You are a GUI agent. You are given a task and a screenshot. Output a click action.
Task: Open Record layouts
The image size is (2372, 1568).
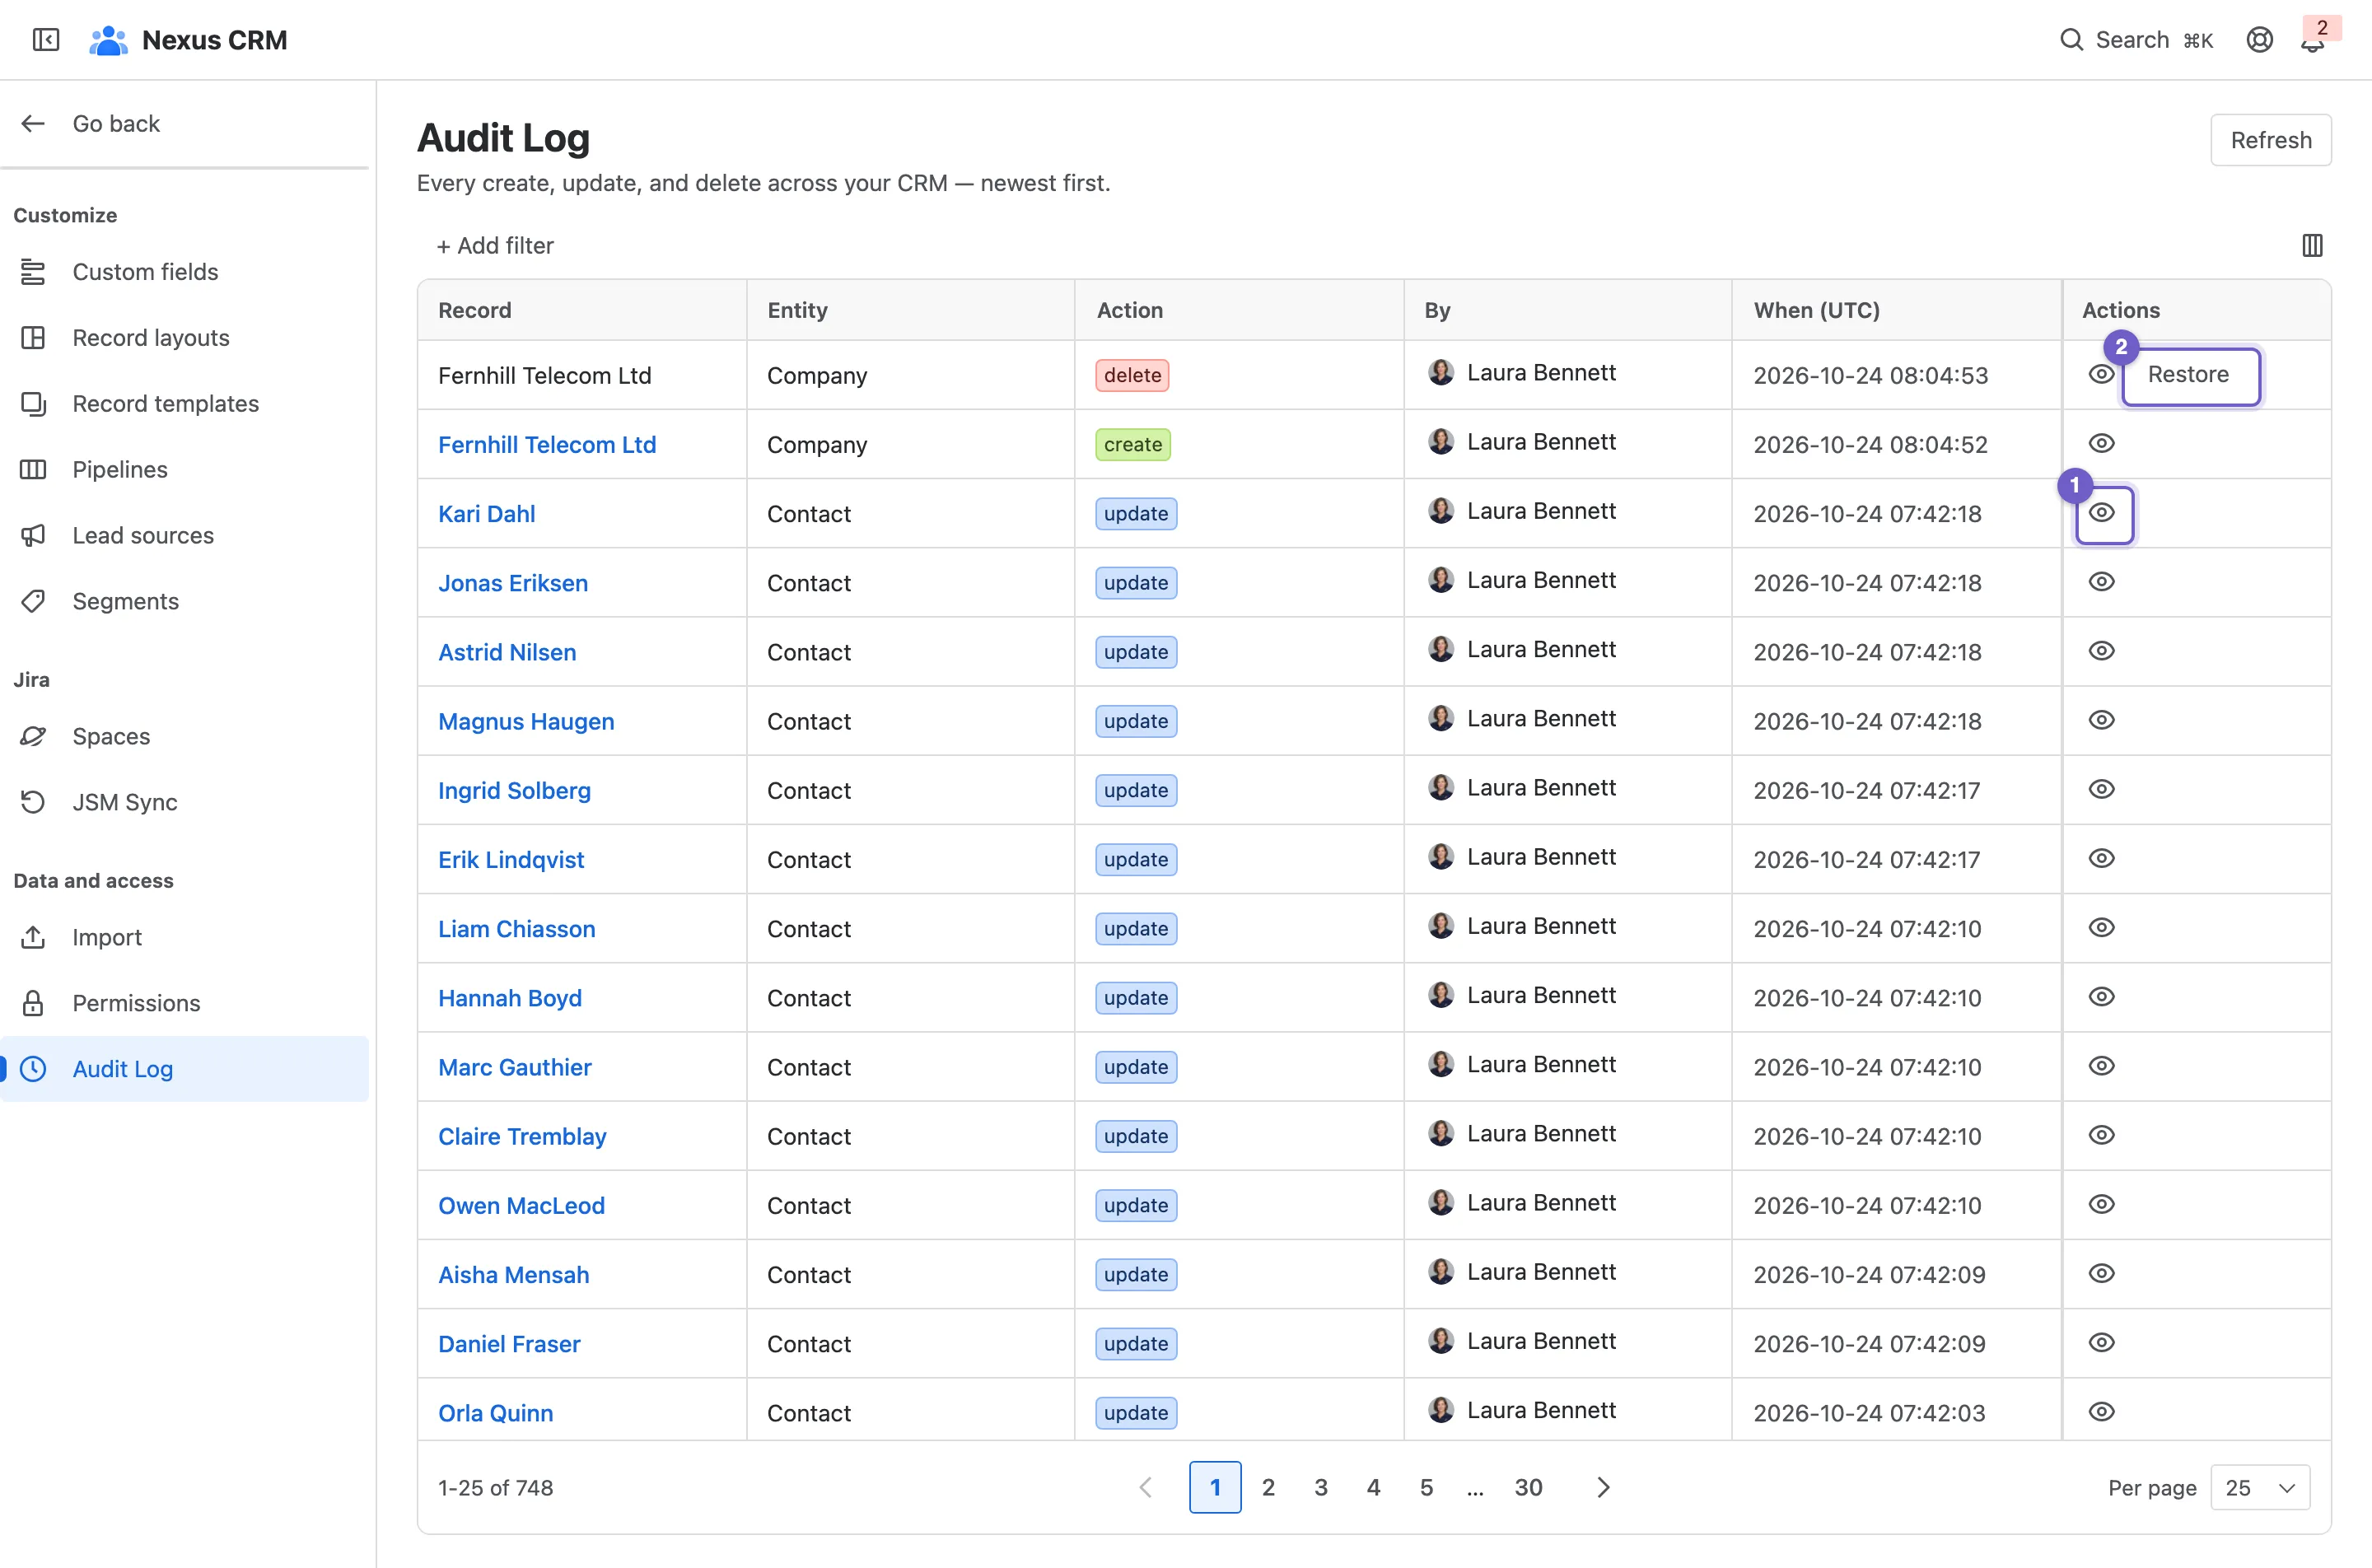pos(185,338)
